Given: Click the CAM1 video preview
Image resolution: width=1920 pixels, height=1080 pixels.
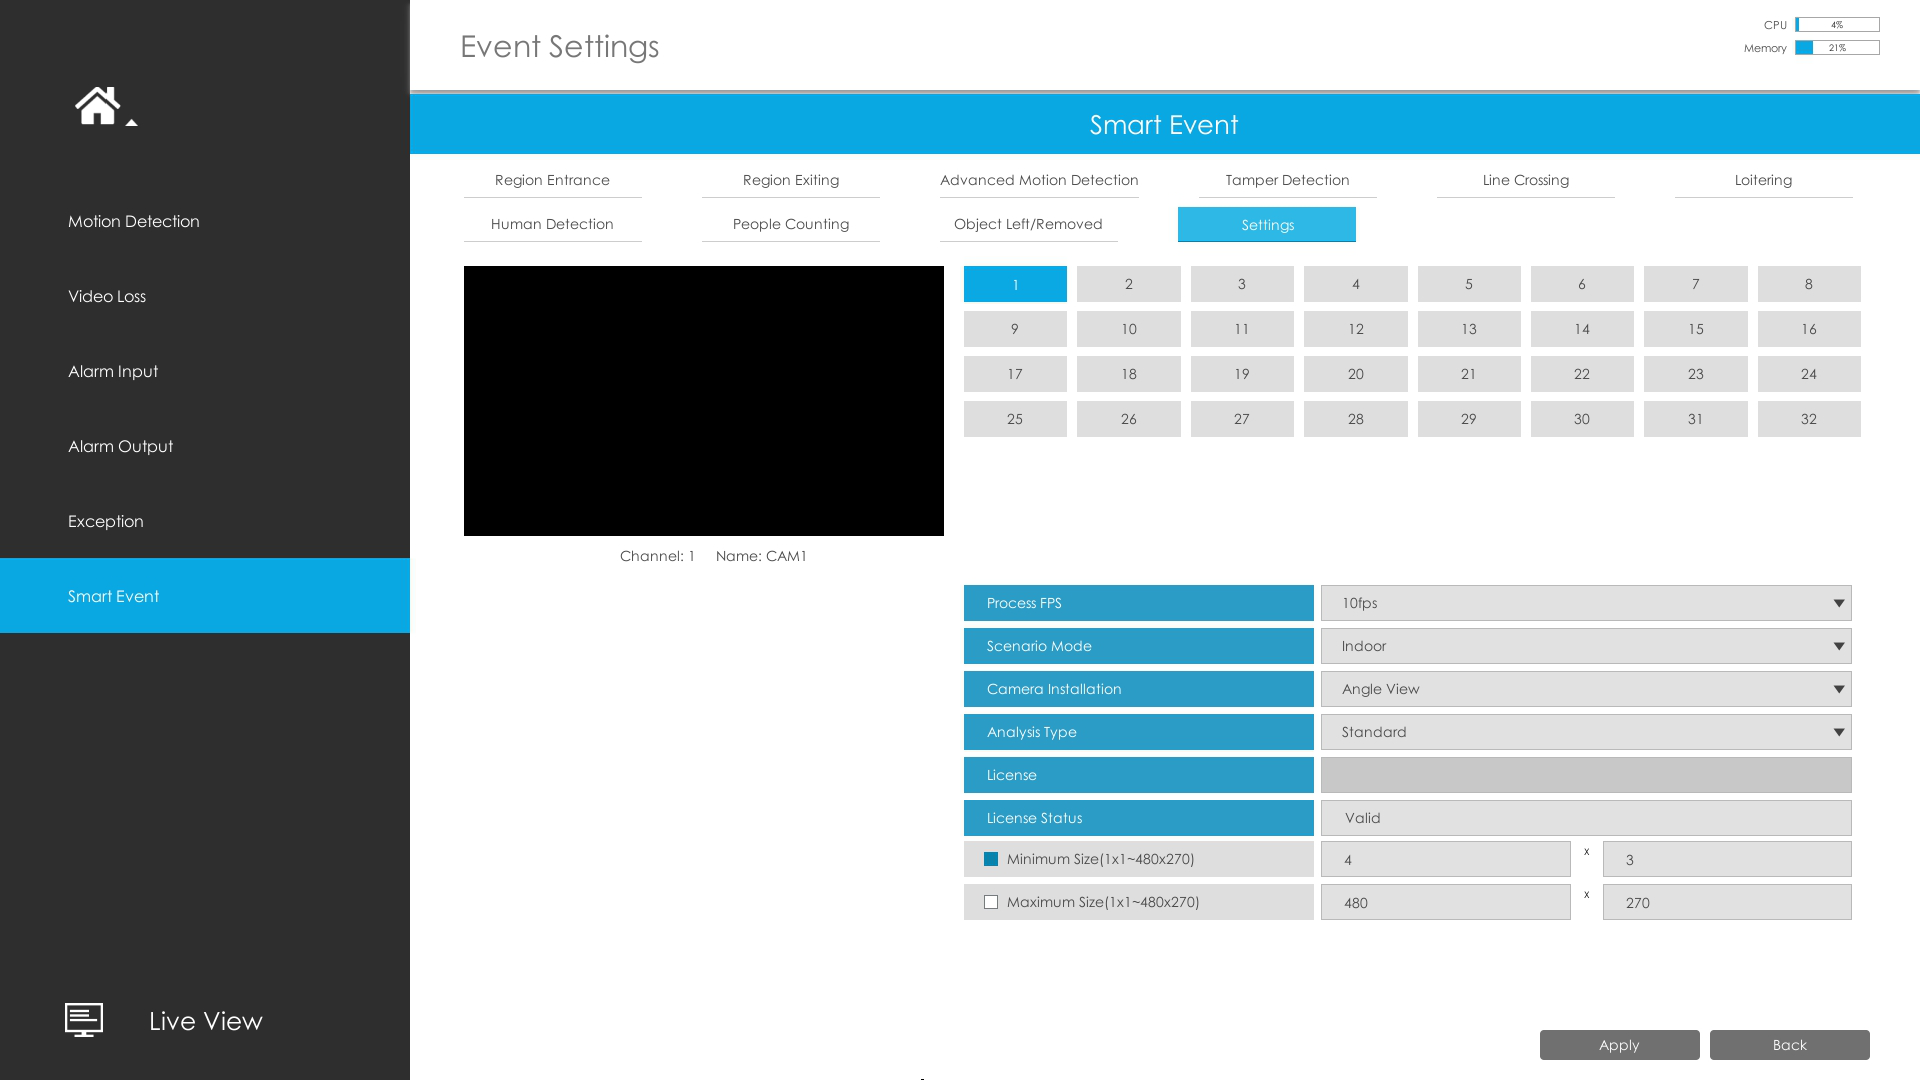Looking at the screenshot, I should pos(703,401).
